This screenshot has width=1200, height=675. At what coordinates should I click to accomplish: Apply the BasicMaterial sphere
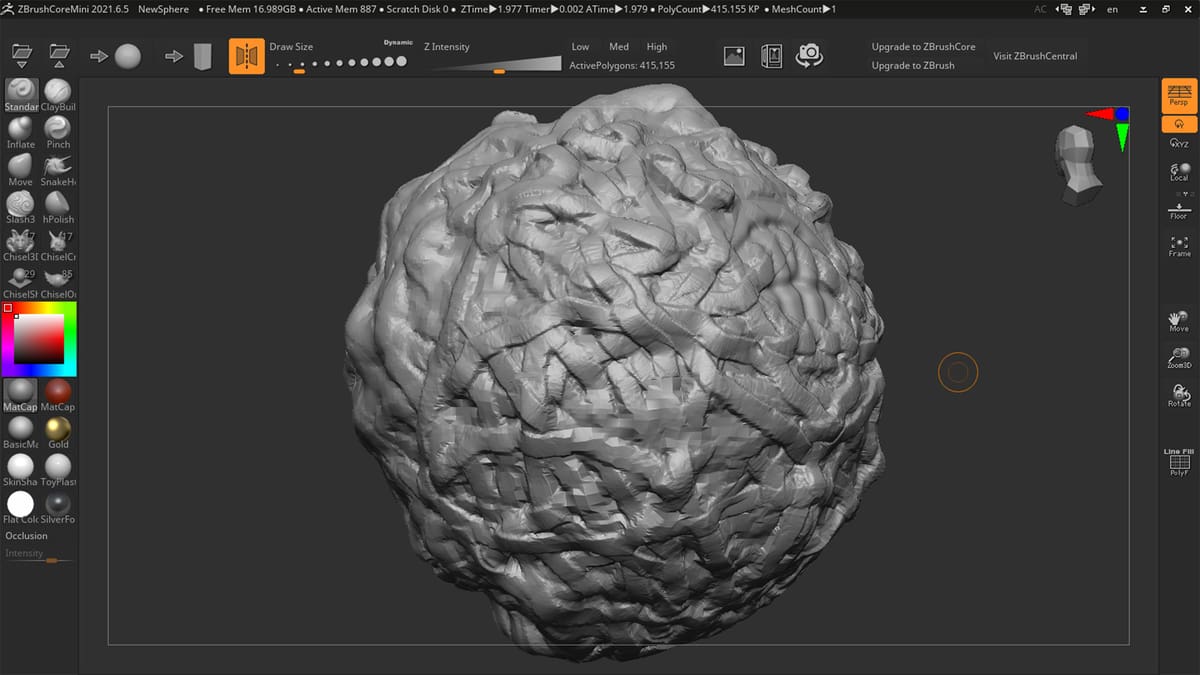21,432
